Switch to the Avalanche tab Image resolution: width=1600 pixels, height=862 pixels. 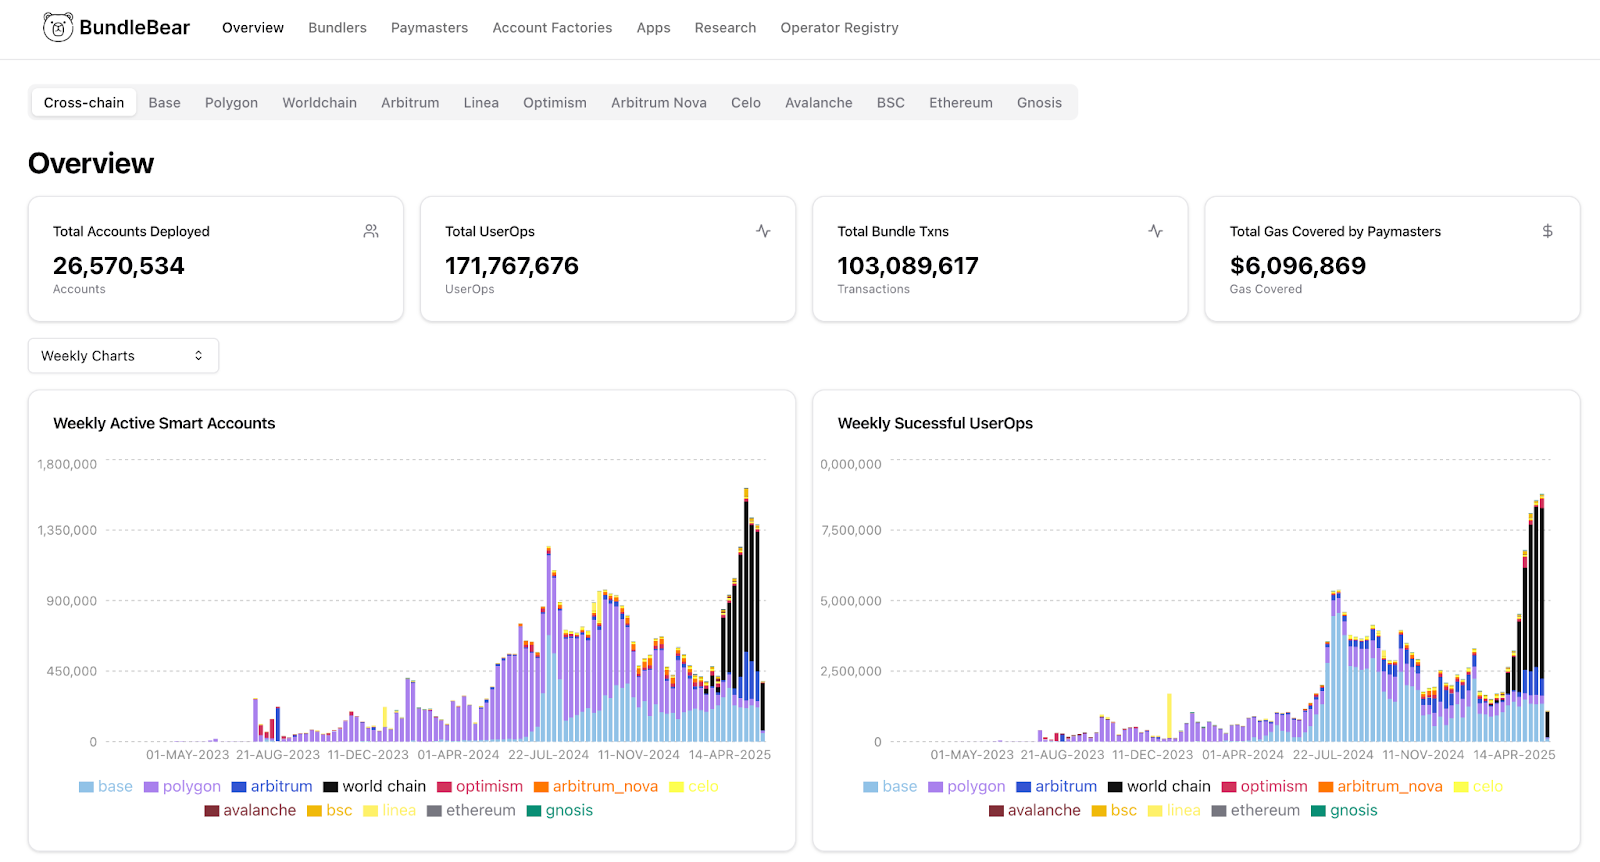[x=819, y=103]
